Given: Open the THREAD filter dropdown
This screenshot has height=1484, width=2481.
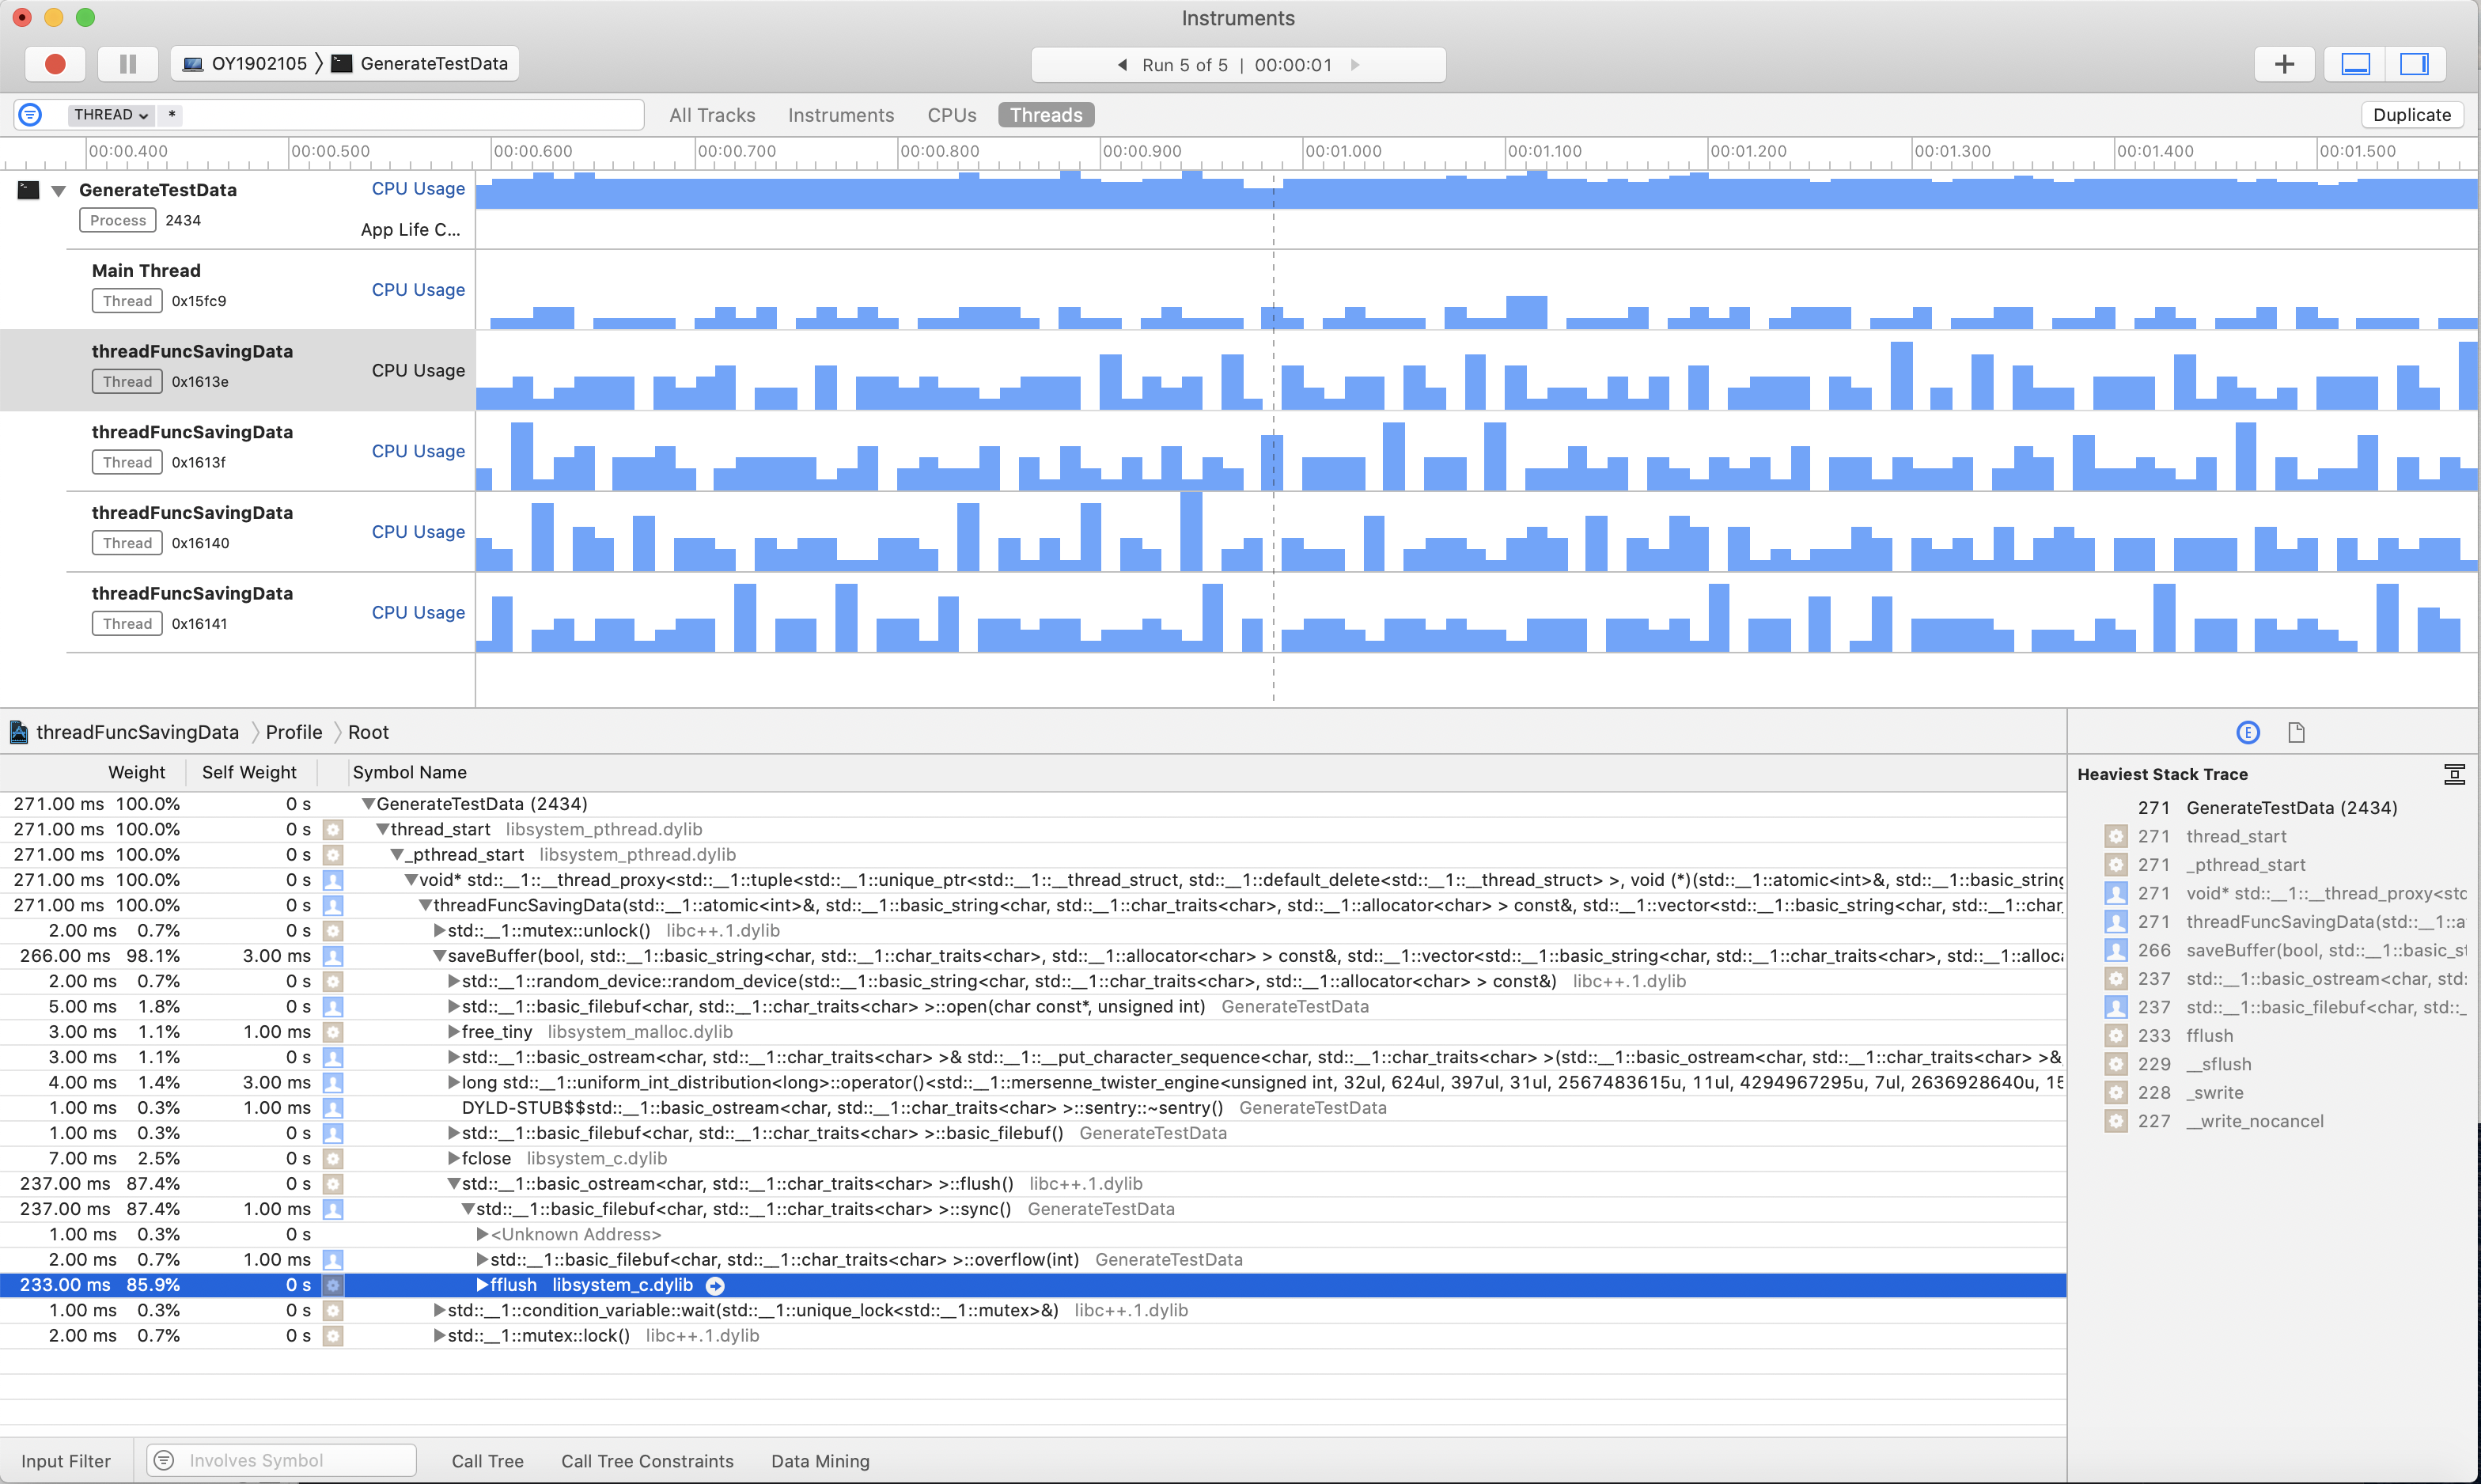Looking at the screenshot, I should pos(110,115).
